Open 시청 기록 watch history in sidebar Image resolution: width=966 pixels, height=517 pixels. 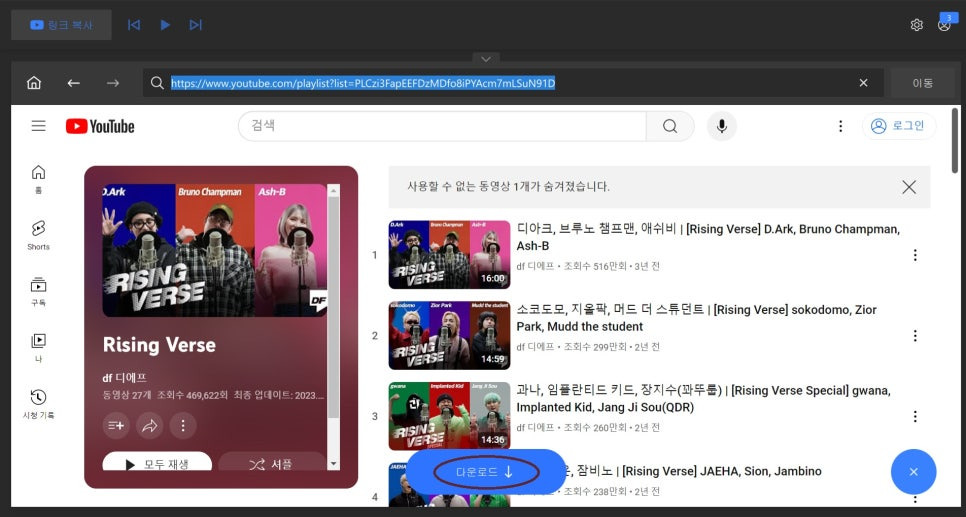click(38, 404)
